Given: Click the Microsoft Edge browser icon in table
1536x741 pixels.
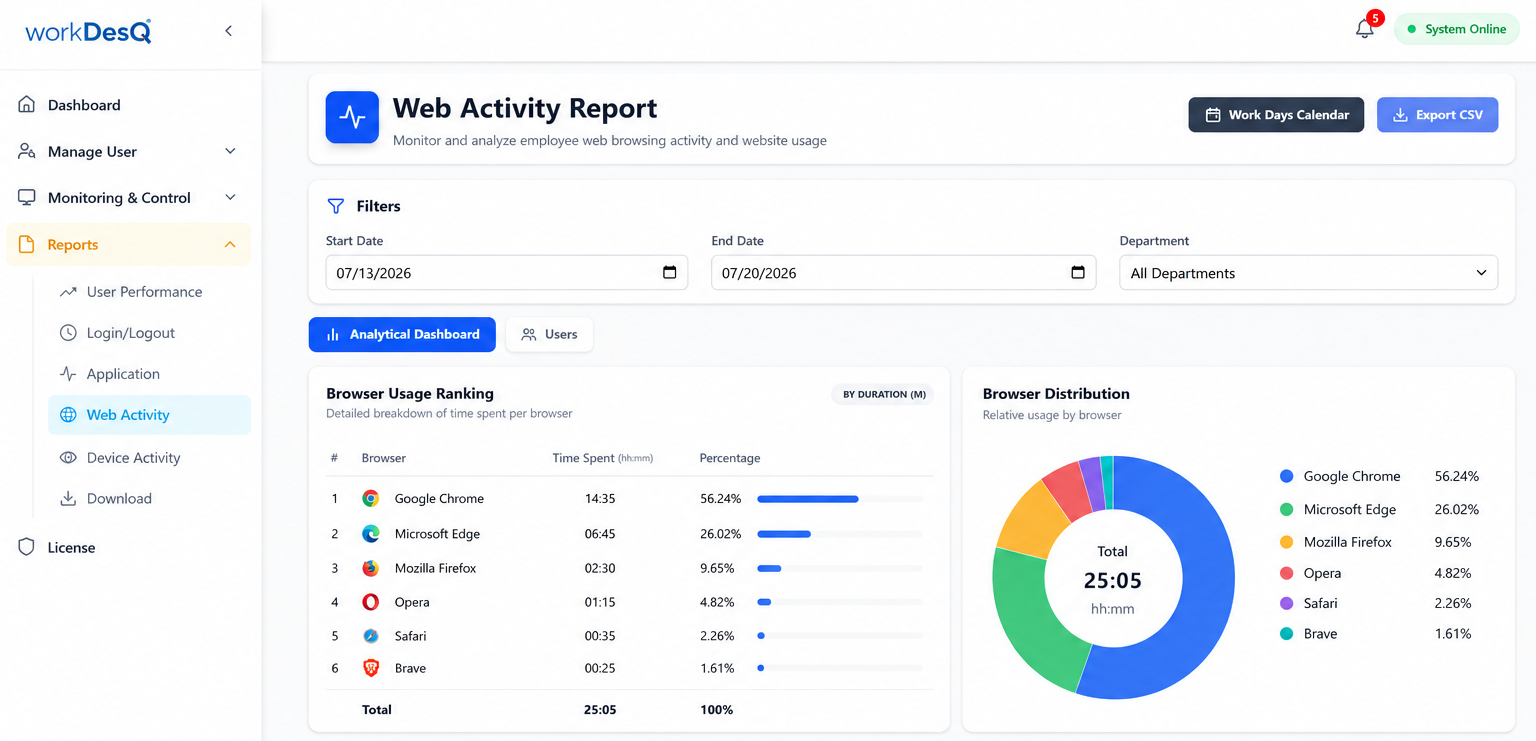Looking at the screenshot, I should [x=371, y=534].
